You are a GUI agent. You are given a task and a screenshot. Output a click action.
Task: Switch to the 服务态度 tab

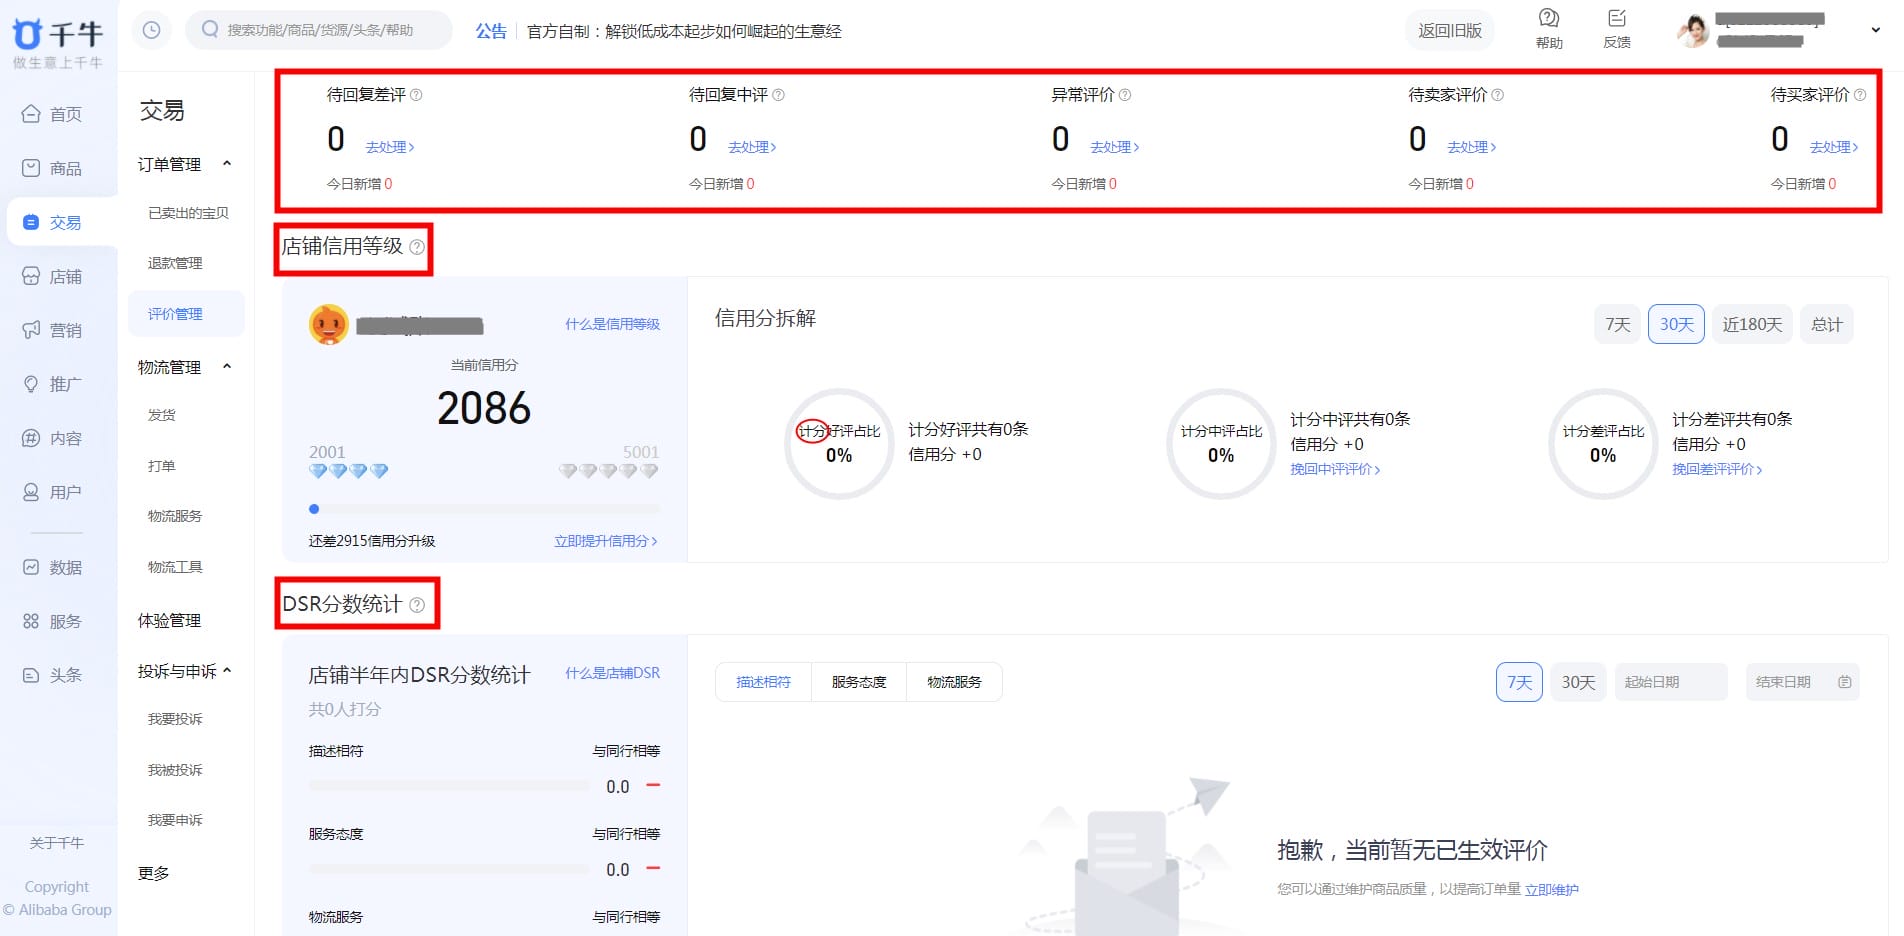click(857, 681)
